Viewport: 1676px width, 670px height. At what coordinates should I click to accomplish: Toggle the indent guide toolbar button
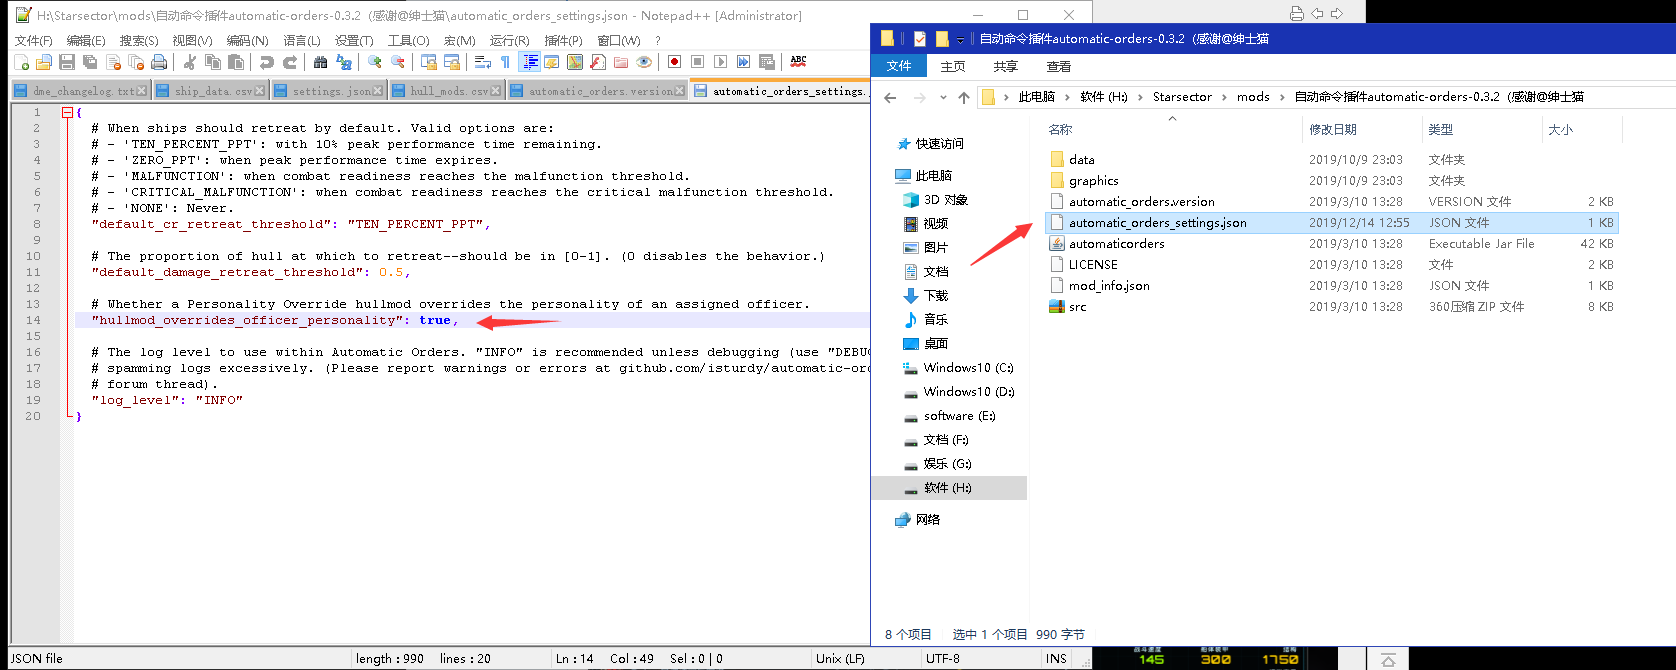pos(530,62)
